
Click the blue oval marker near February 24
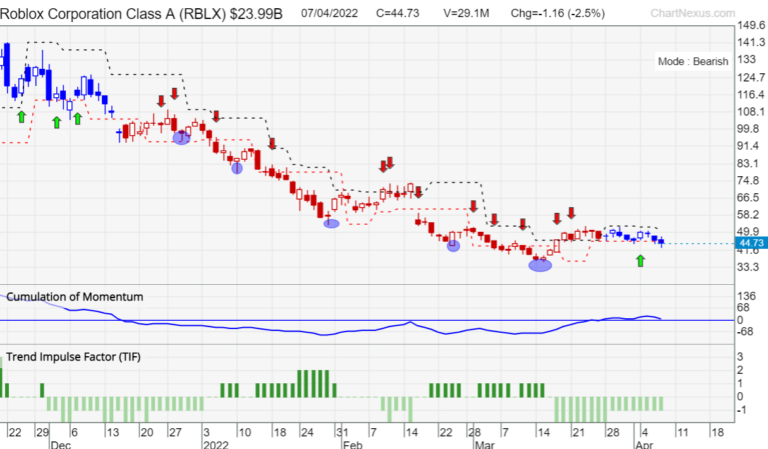click(x=453, y=246)
